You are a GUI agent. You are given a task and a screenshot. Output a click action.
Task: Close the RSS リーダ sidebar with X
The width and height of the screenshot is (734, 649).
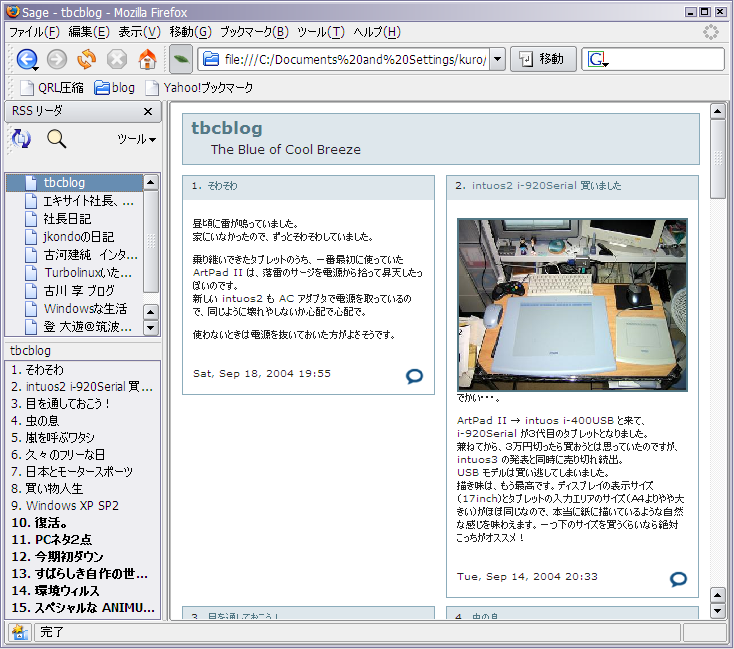[x=148, y=111]
